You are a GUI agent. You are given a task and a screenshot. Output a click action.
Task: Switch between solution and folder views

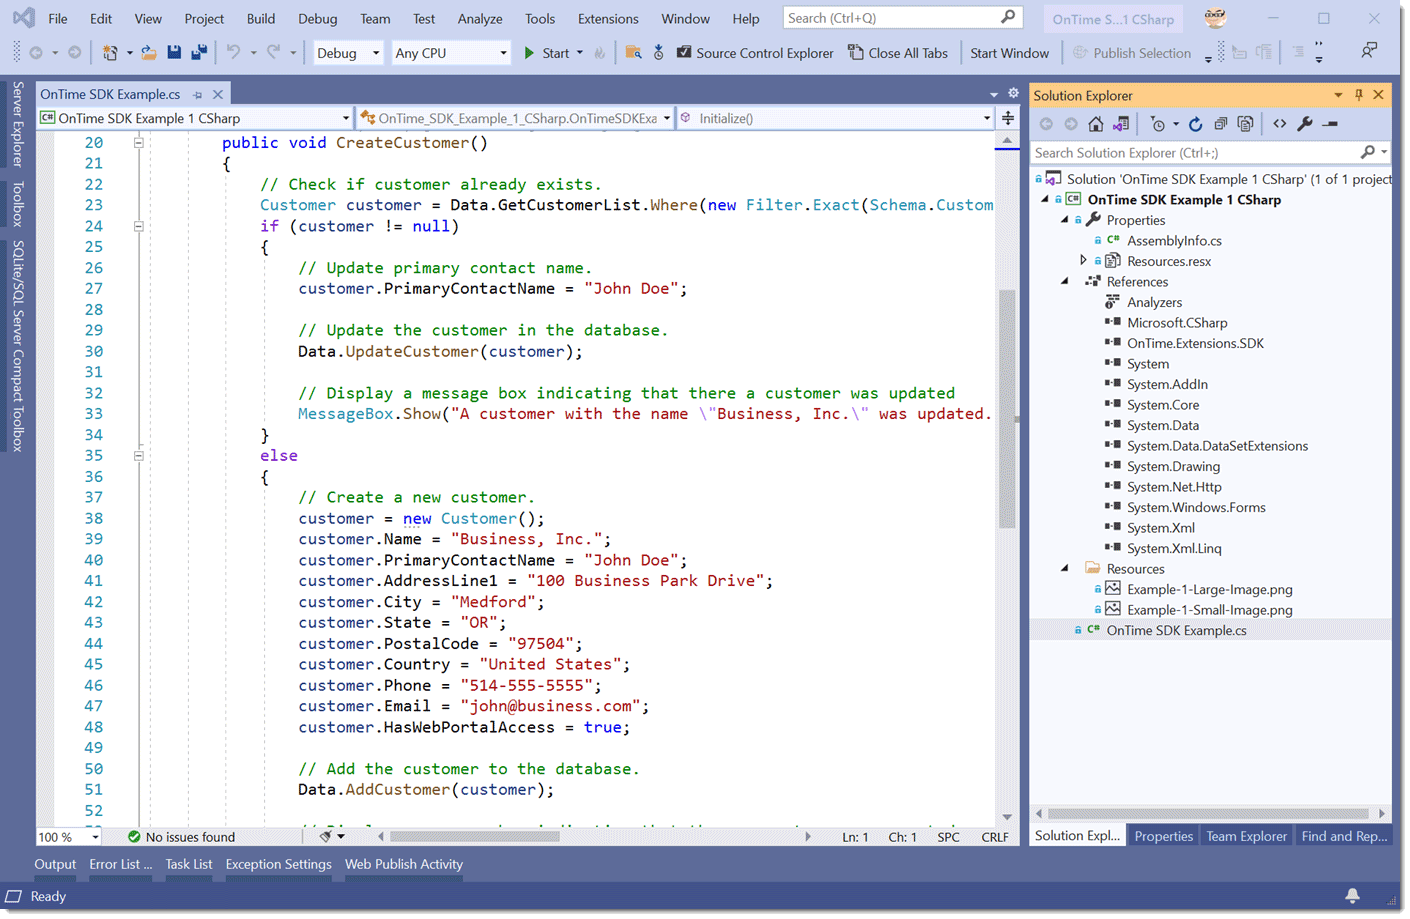pos(1121,124)
